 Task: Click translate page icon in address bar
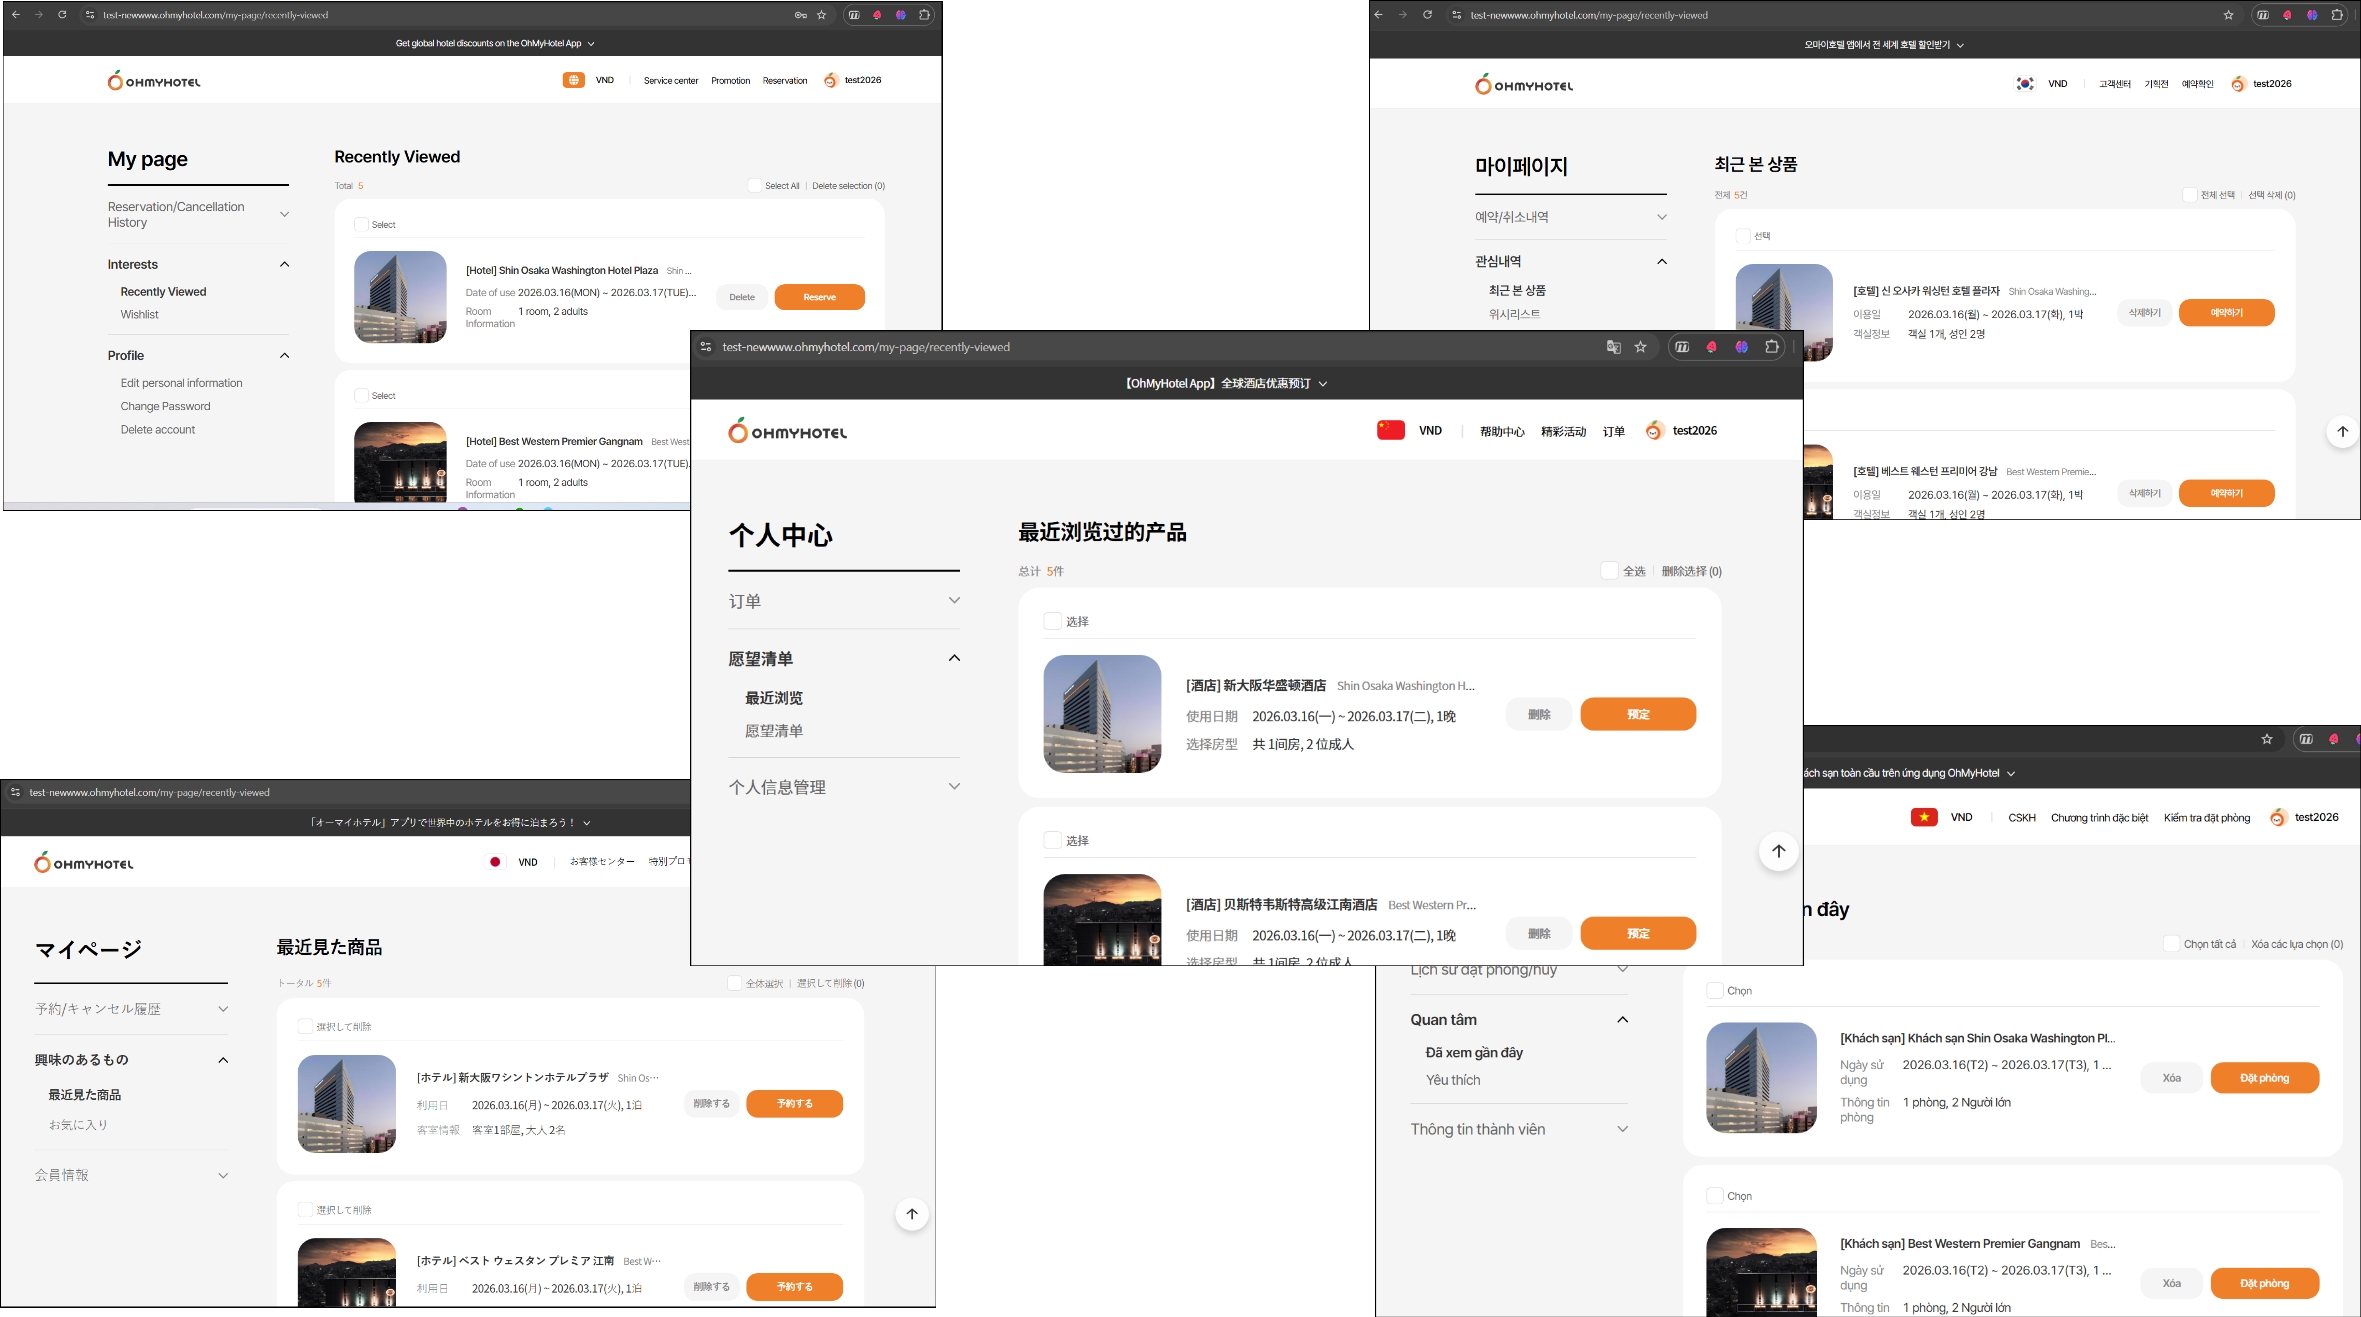pyautogui.click(x=1613, y=347)
